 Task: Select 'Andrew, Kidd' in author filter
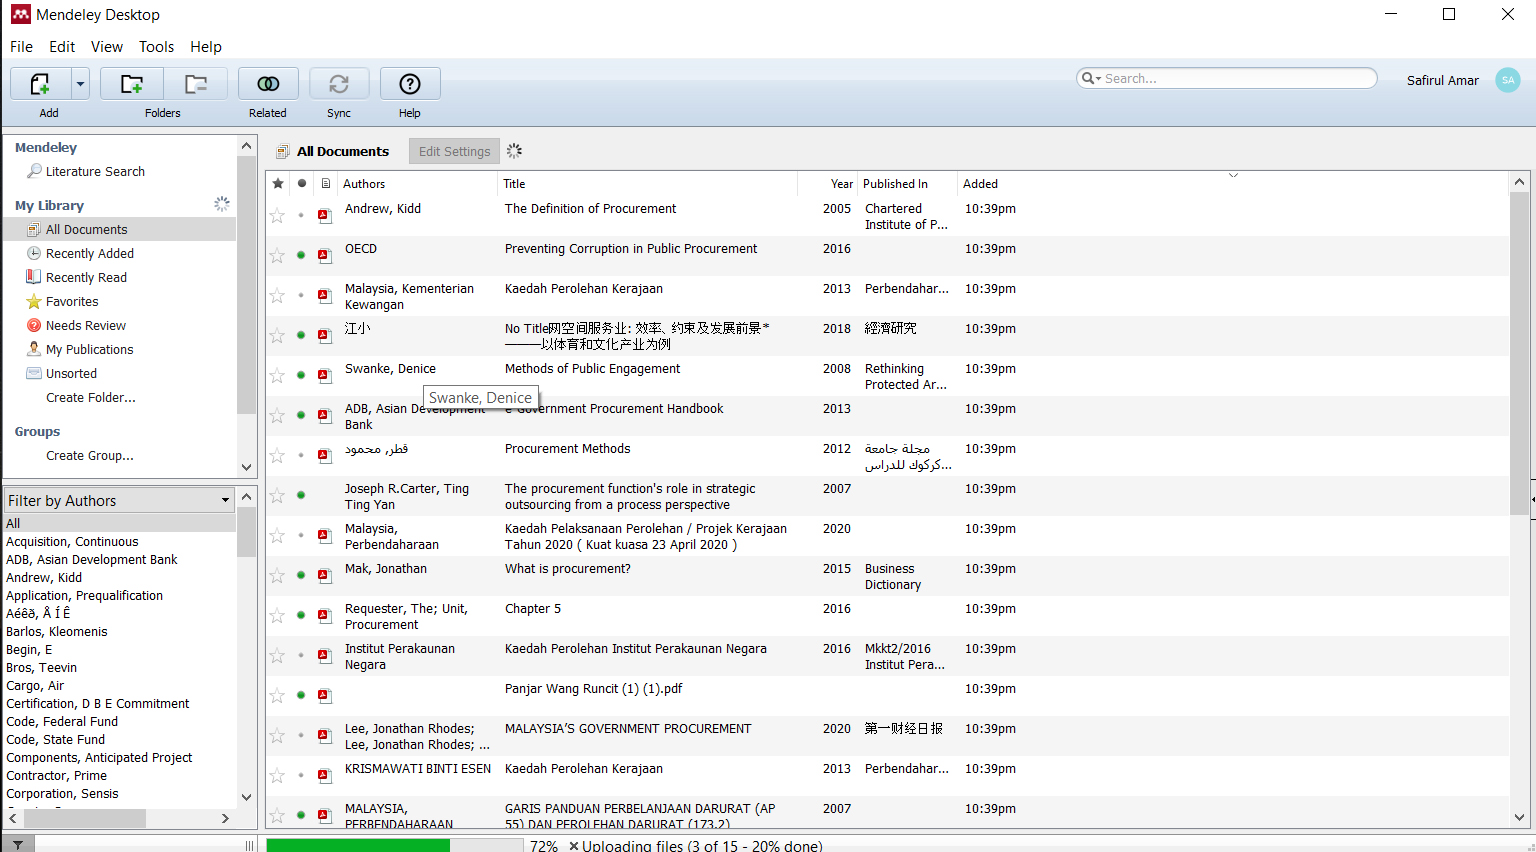pos(44,578)
